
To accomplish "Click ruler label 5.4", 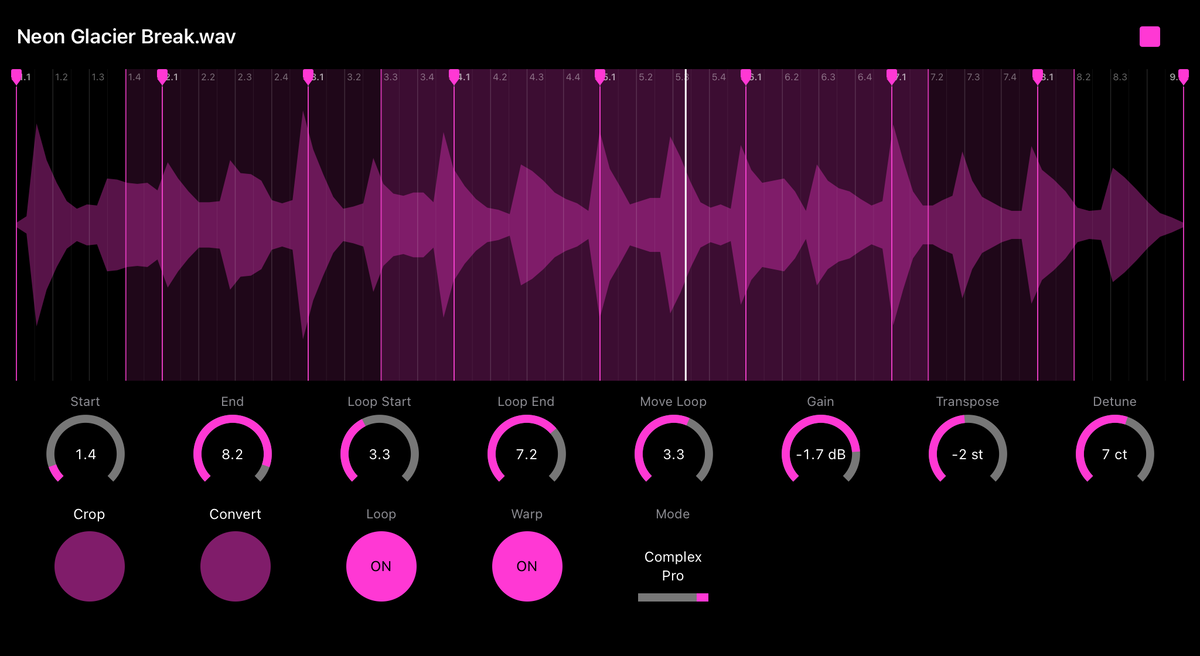I will [719, 77].
